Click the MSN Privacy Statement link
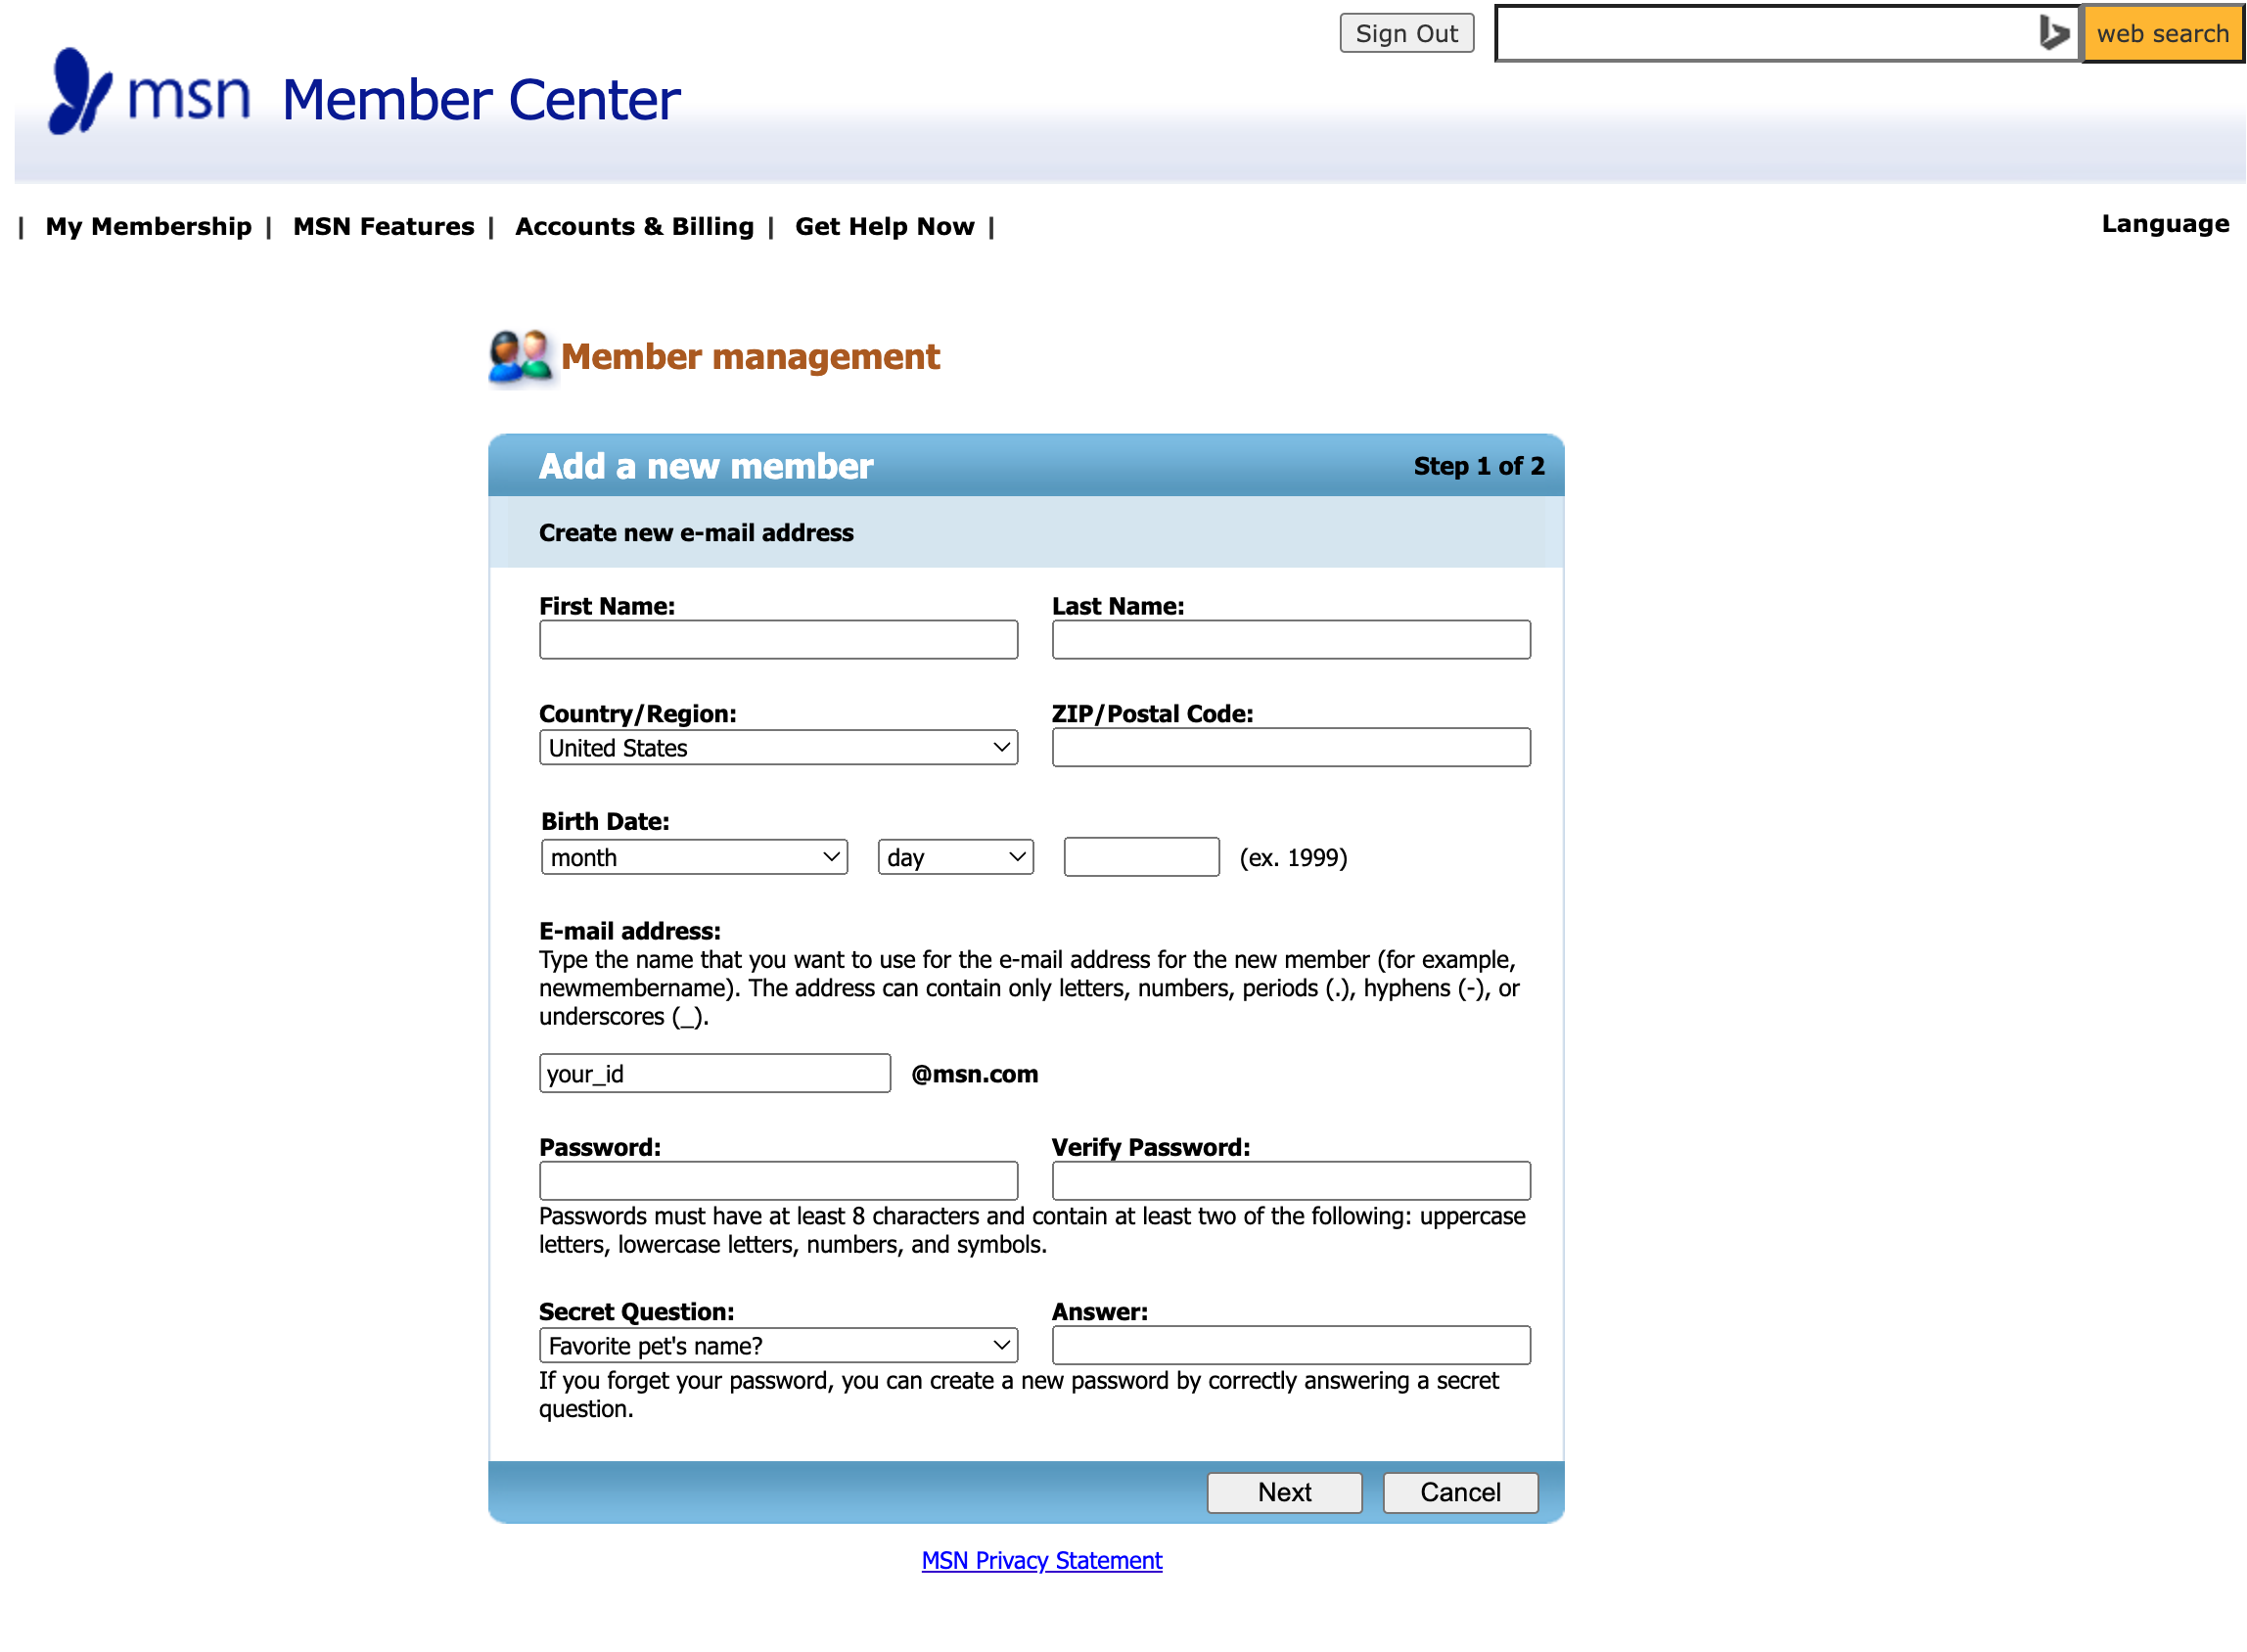 1043,1560
